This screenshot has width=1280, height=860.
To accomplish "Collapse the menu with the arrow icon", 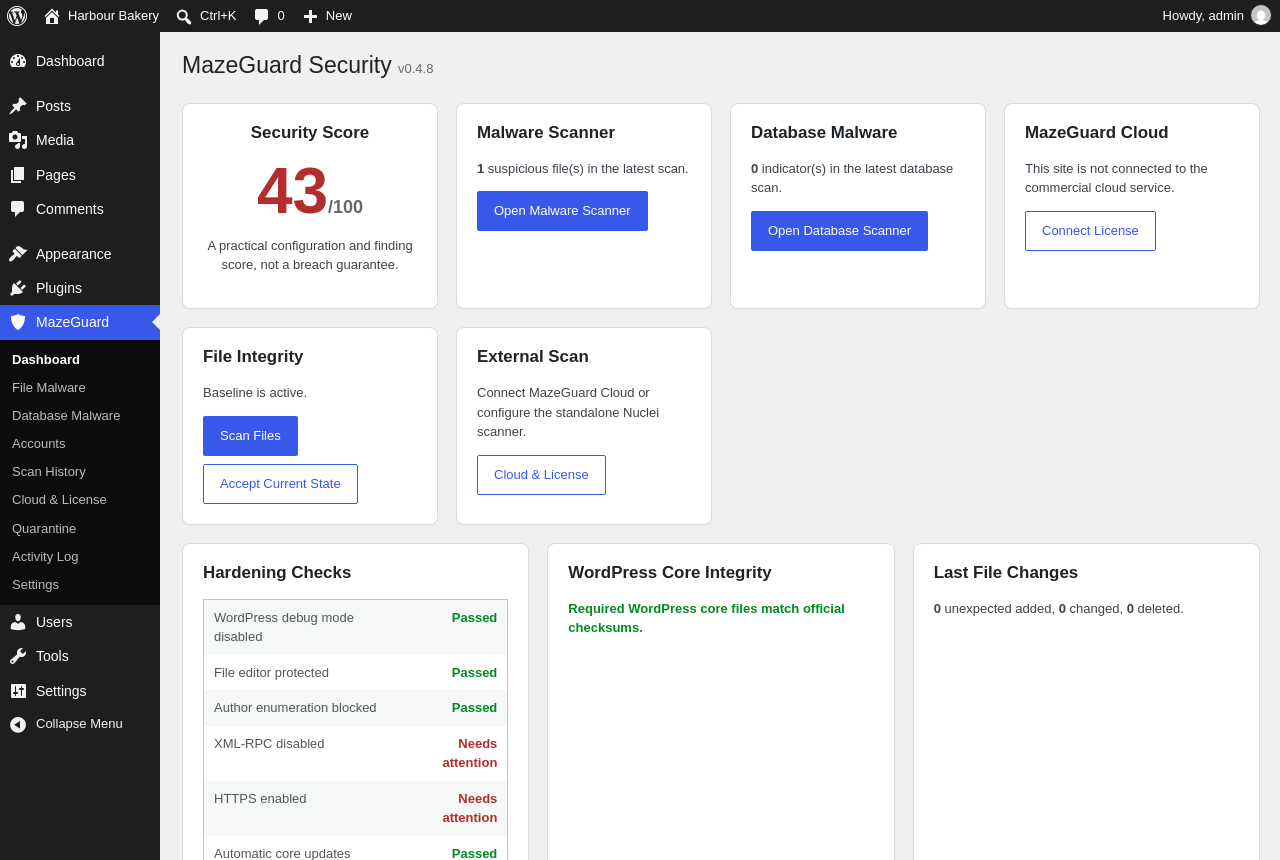I will pyautogui.click(x=18, y=724).
